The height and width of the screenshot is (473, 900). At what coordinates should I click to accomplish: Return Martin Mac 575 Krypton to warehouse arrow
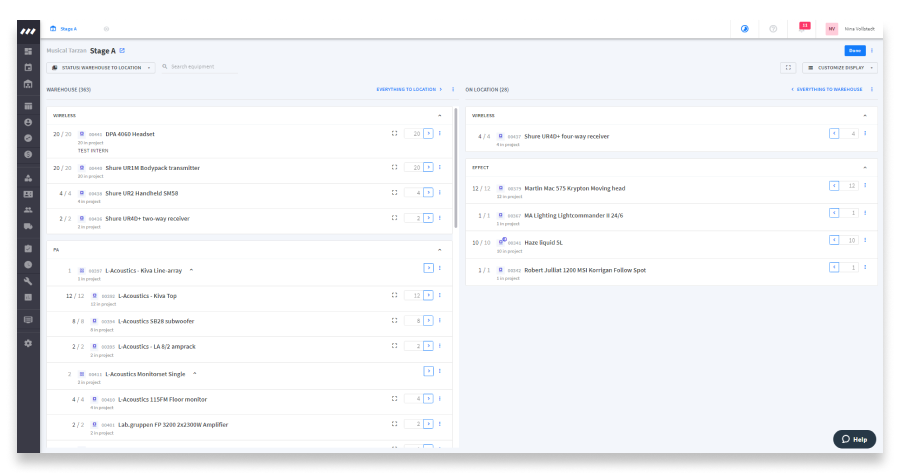click(834, 186)
